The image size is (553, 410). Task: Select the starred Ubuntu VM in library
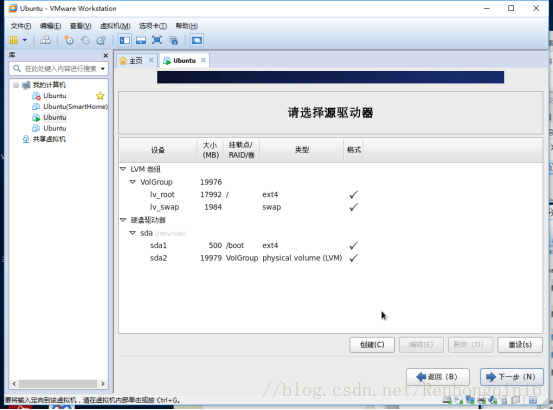(54, 96)
